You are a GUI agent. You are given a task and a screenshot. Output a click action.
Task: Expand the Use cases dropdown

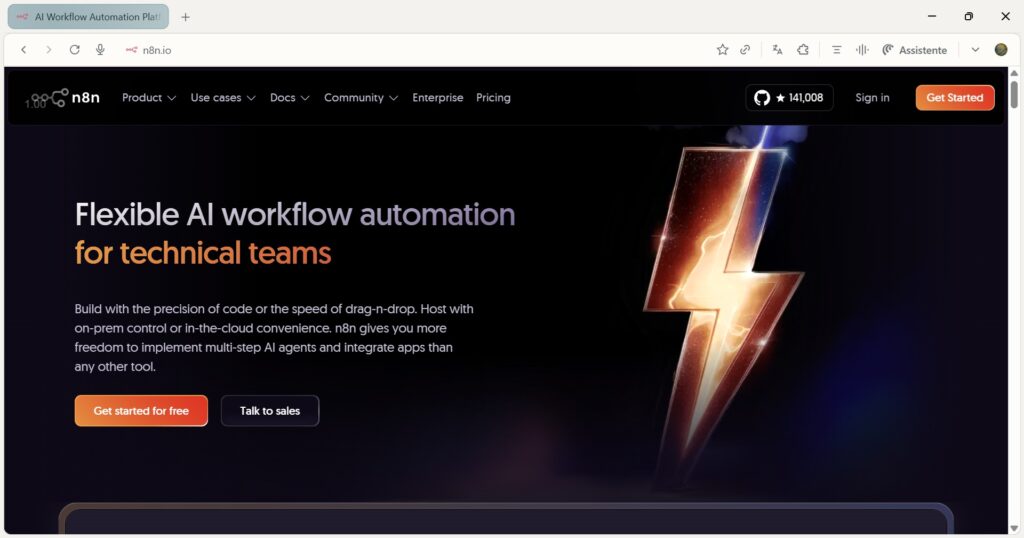coord(222,98)
